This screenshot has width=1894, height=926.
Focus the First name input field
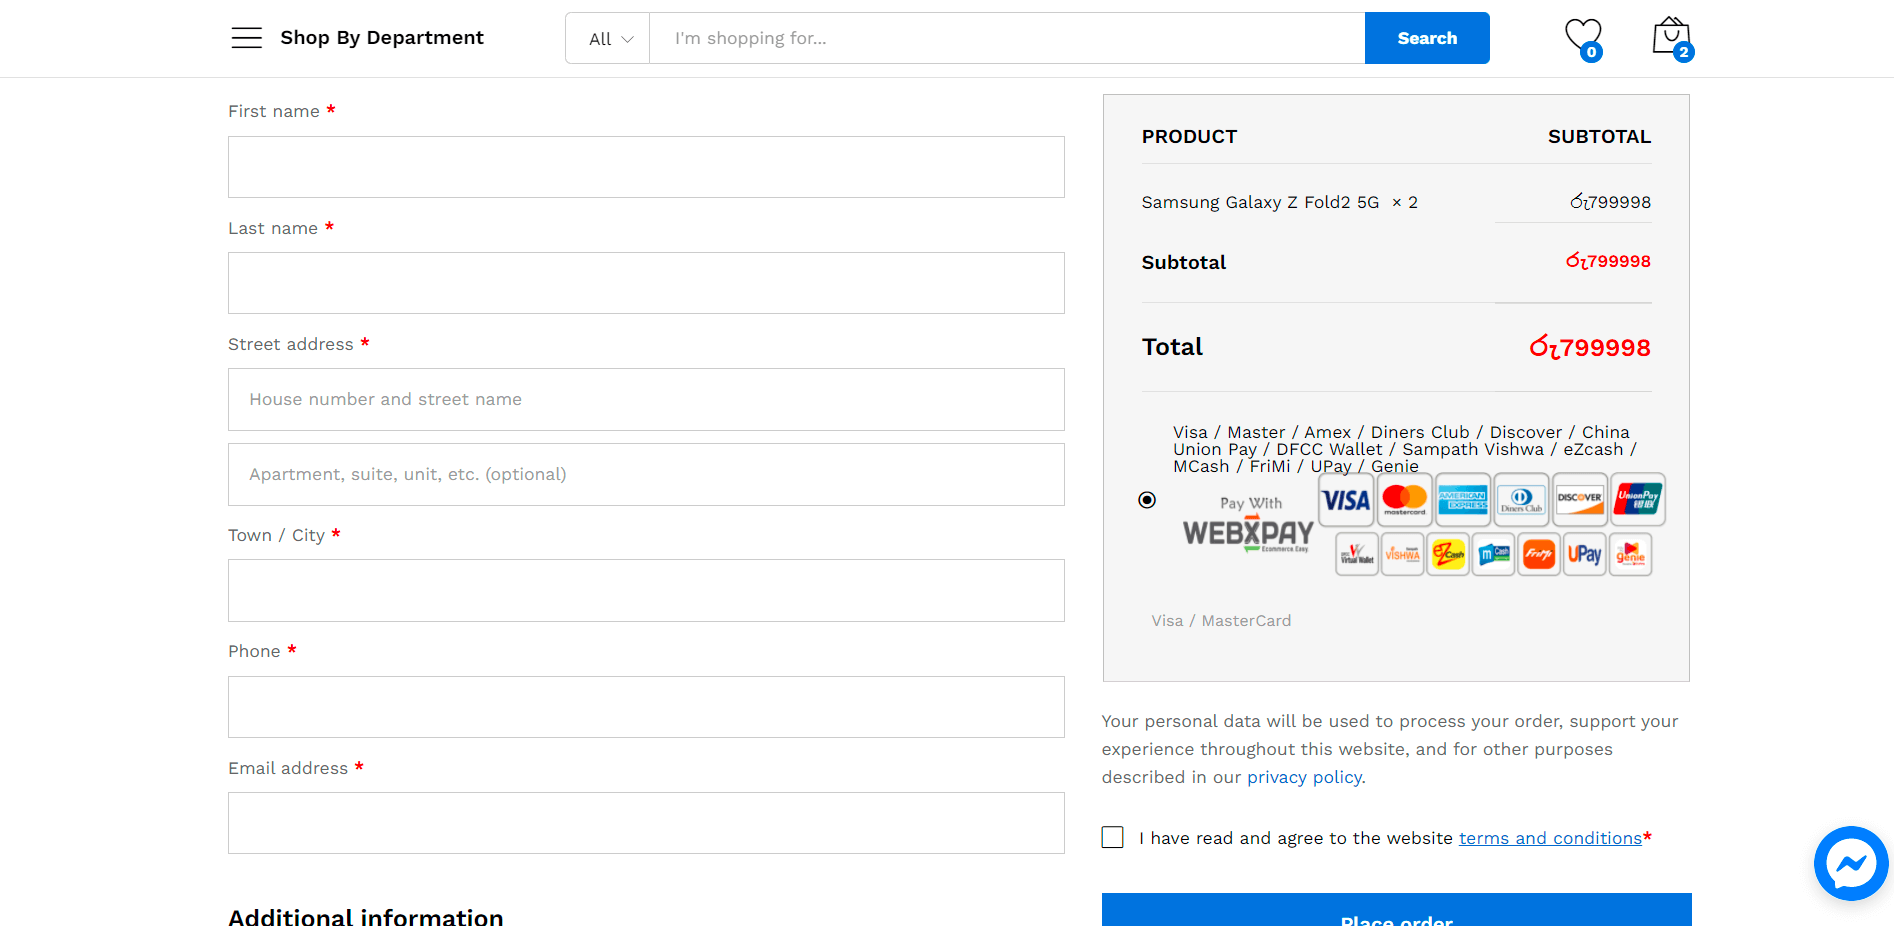pos(646,167)
